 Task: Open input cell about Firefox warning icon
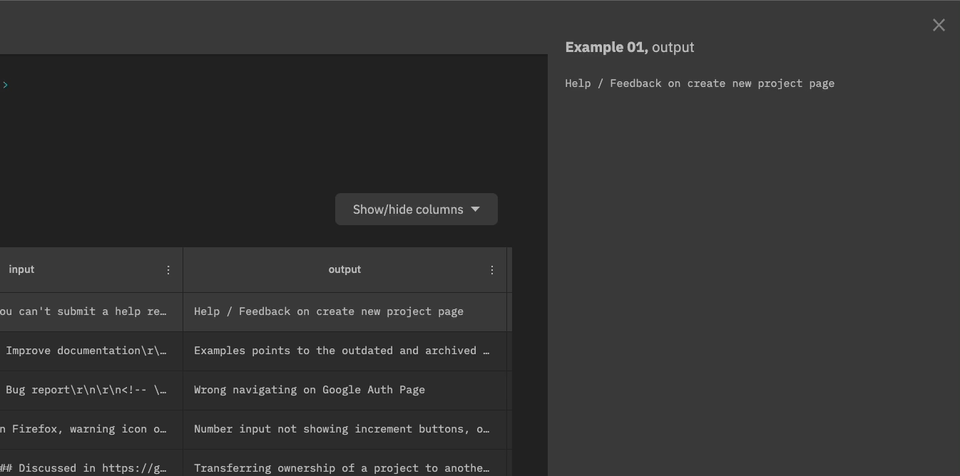pos(84,429)
